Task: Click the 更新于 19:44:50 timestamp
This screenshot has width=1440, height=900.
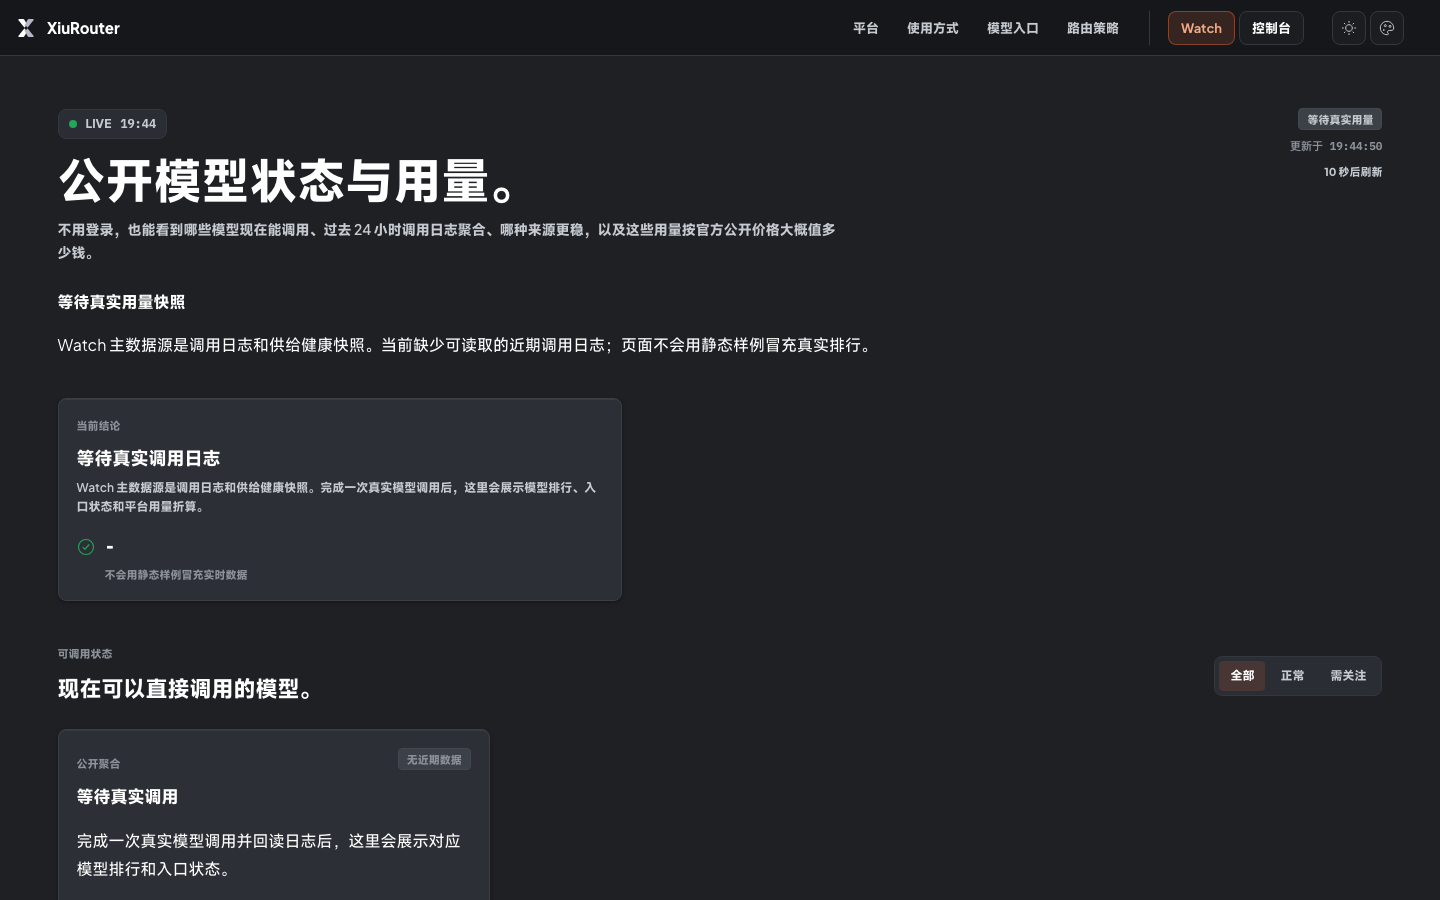Action: coord(1336,146)
